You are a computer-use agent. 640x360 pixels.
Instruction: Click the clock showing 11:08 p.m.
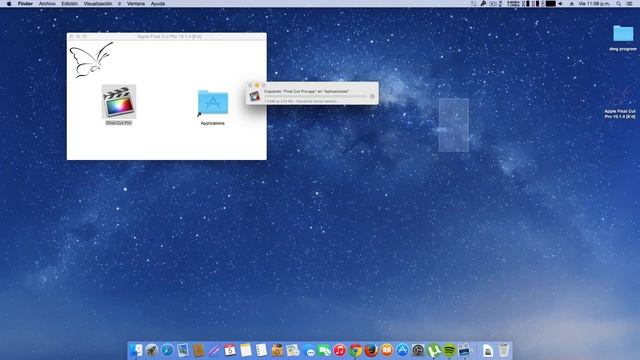[x=594, y=4]
